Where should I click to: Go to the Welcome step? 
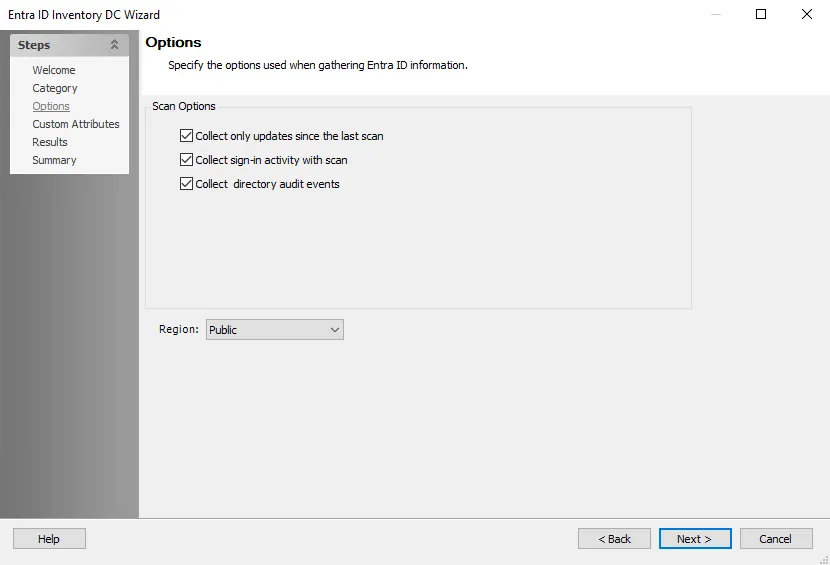(x=53, y=70)
